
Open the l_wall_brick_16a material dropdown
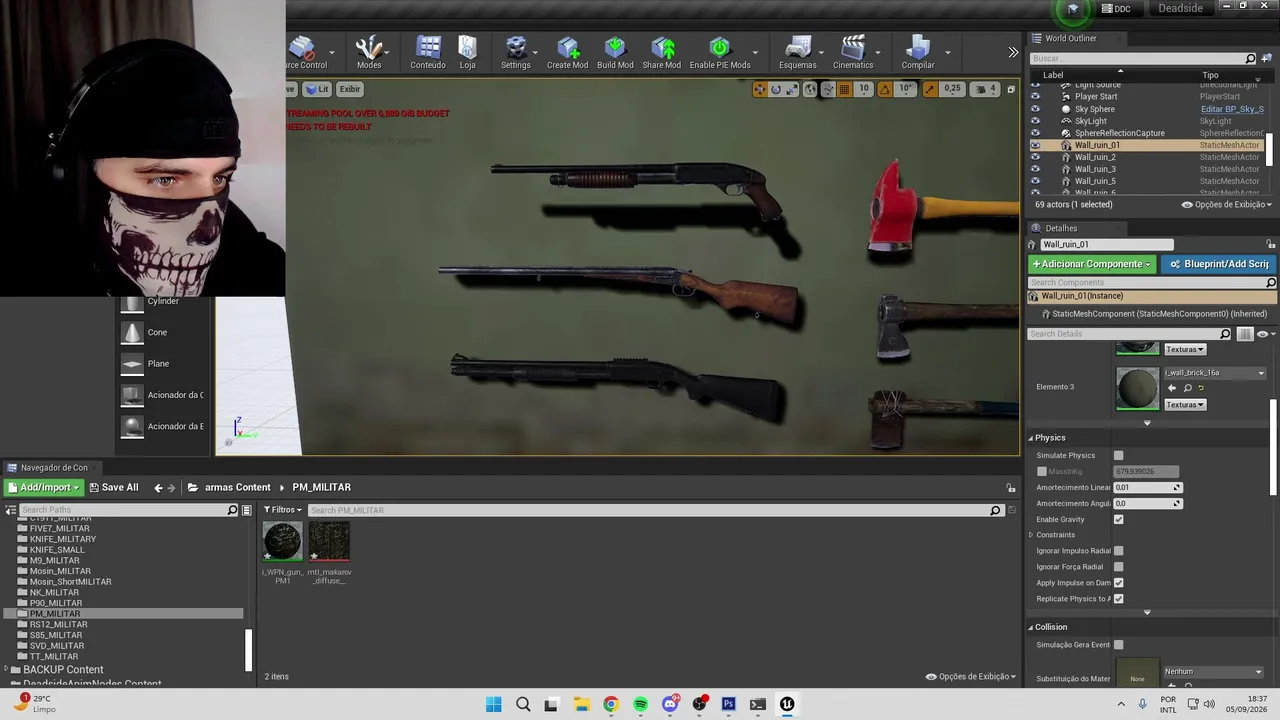(1215, 373)
